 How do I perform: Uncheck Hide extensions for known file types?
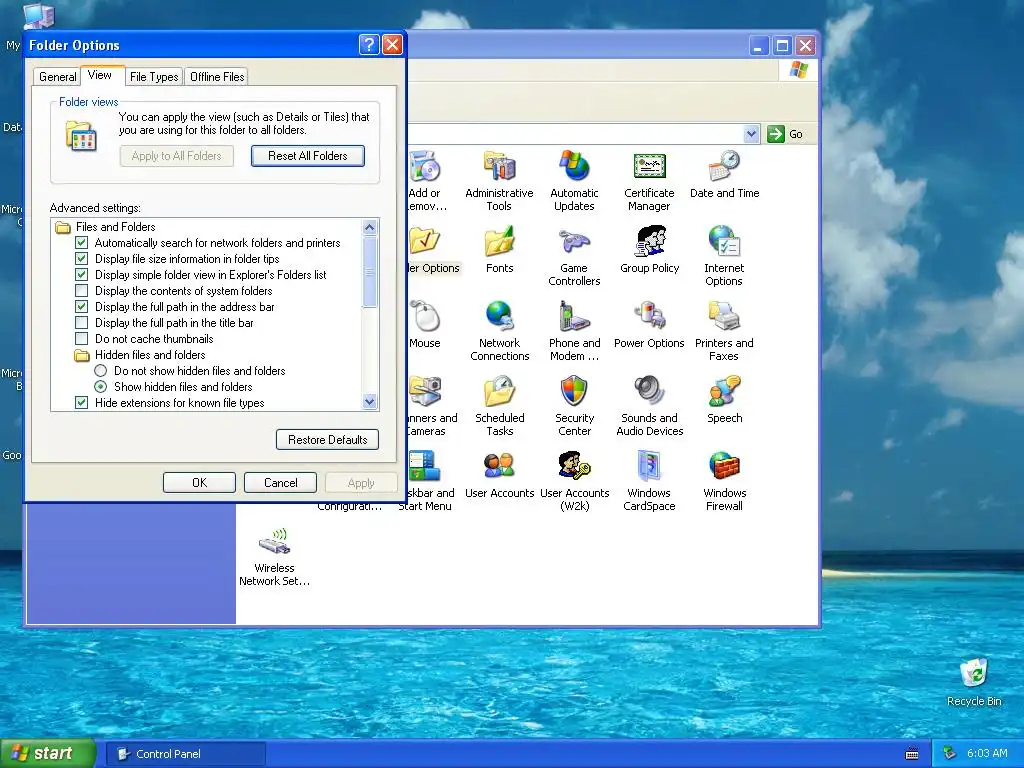(x=82, y=403)
